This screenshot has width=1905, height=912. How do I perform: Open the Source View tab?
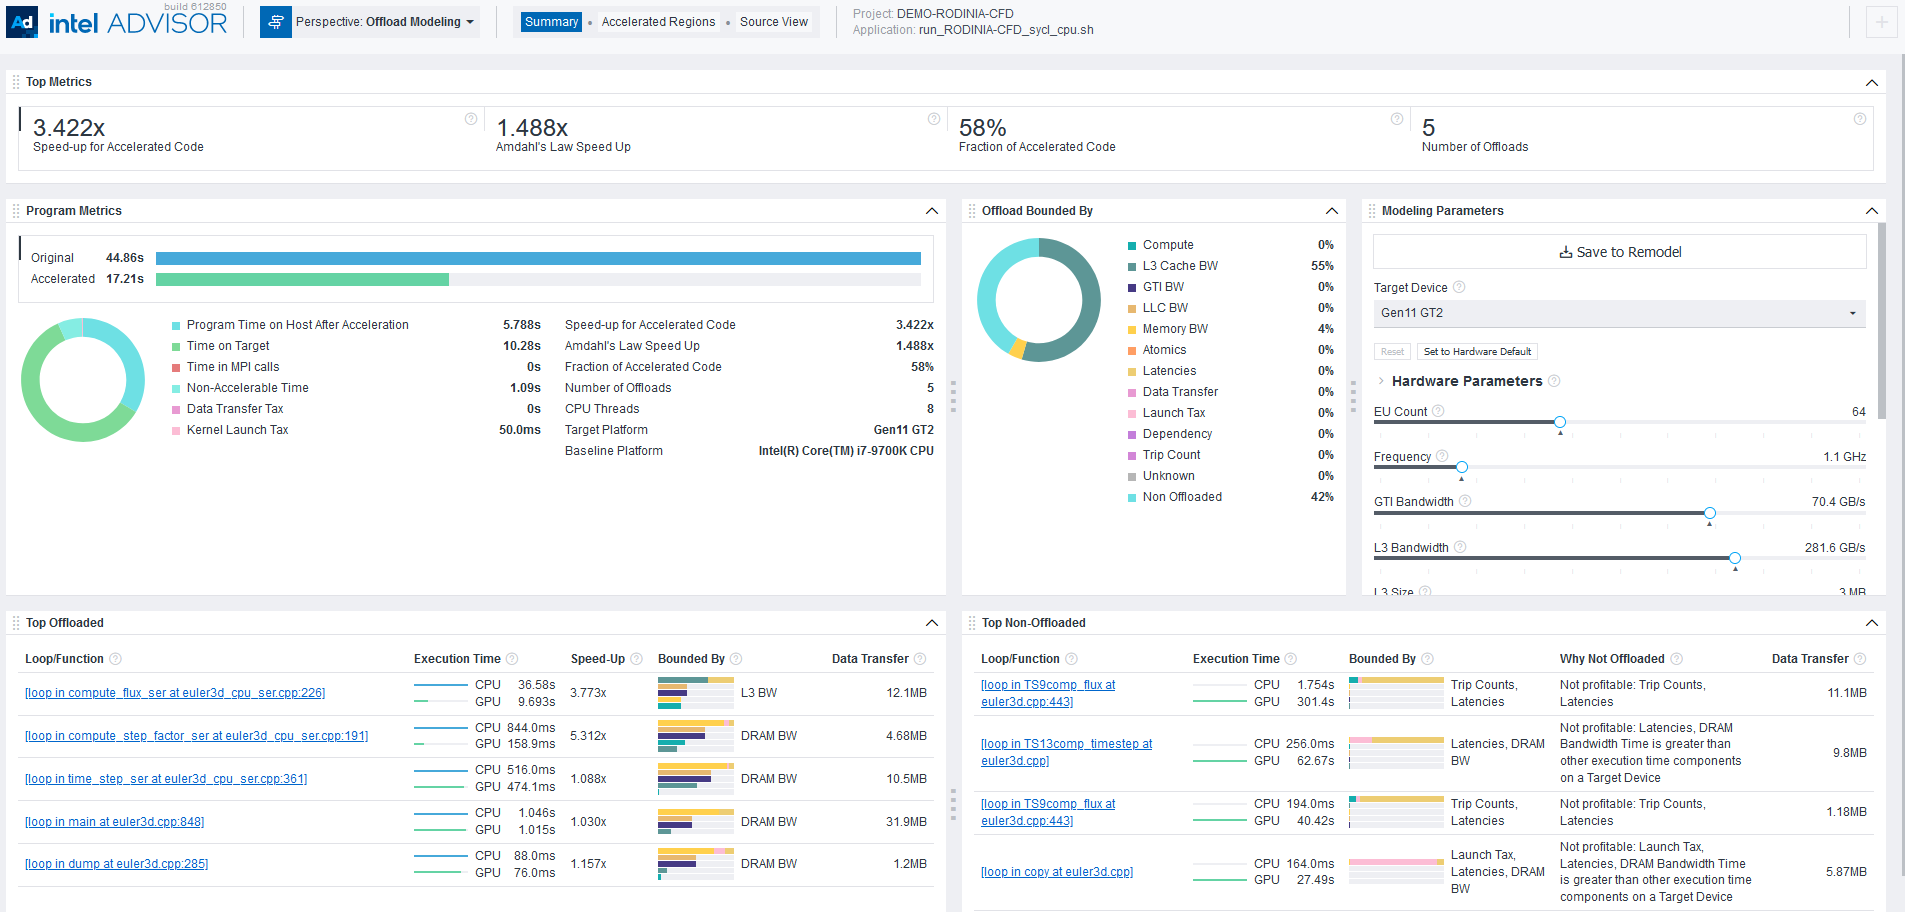coord(773,22)
